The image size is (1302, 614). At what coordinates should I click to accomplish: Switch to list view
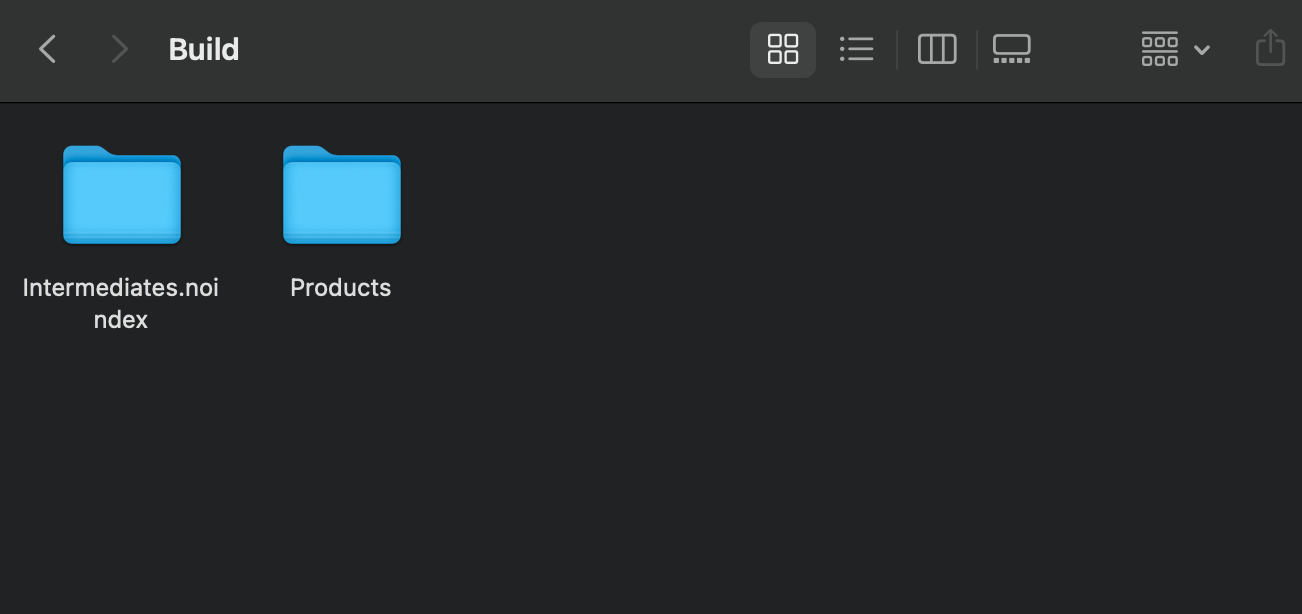click(857, 49)
